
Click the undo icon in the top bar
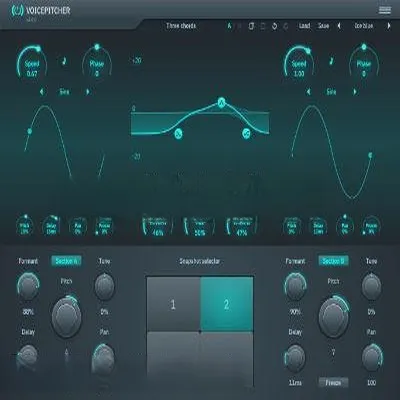(x=274, y=26)
